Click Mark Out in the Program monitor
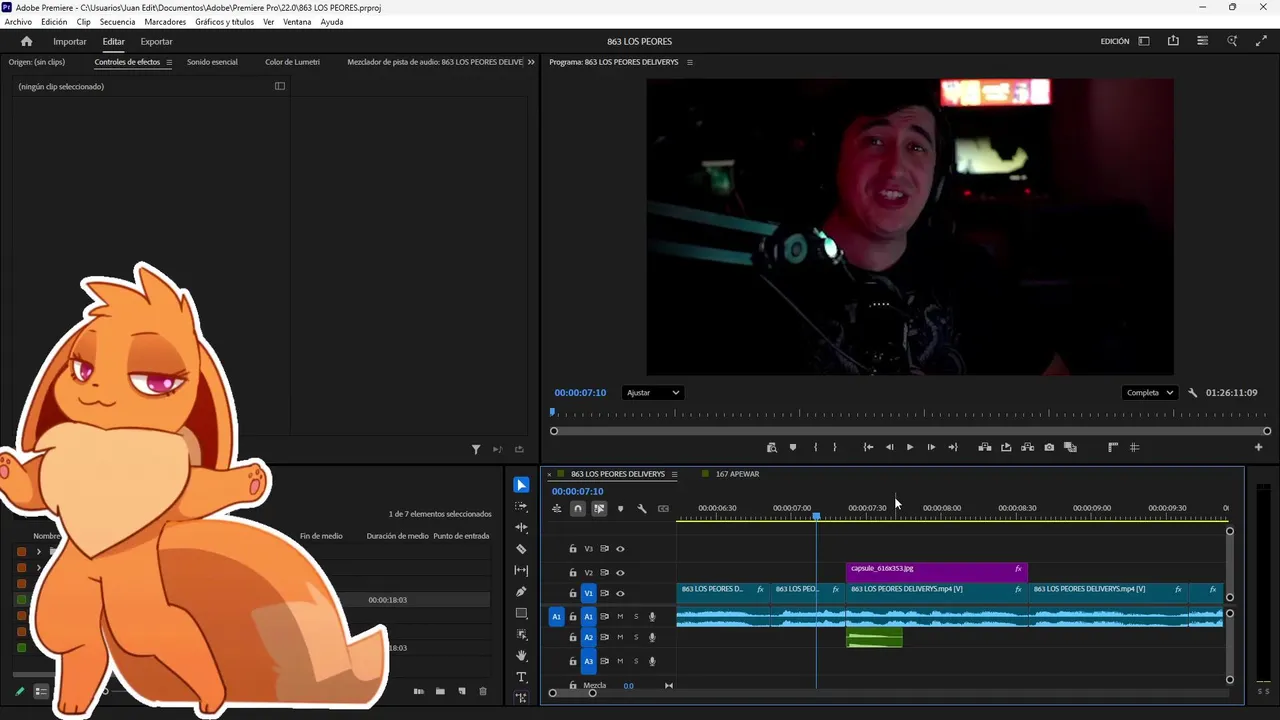1280x720 pixels. pos(835,447)
